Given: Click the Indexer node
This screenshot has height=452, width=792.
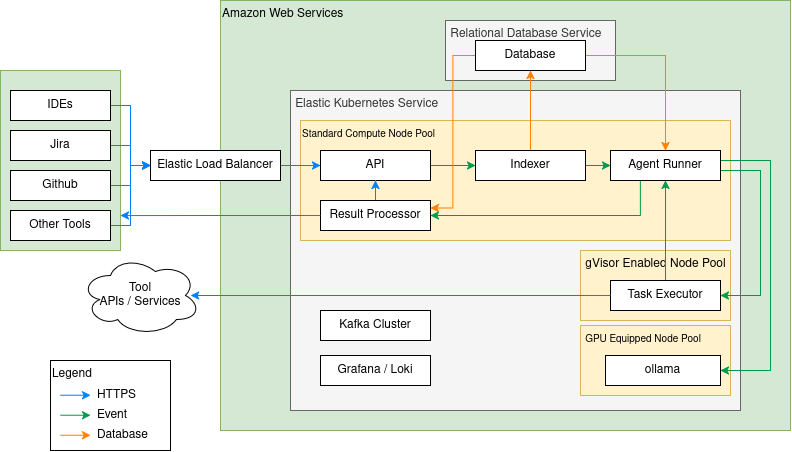Looking at the screenshot, I should click(x=530, y=165).
